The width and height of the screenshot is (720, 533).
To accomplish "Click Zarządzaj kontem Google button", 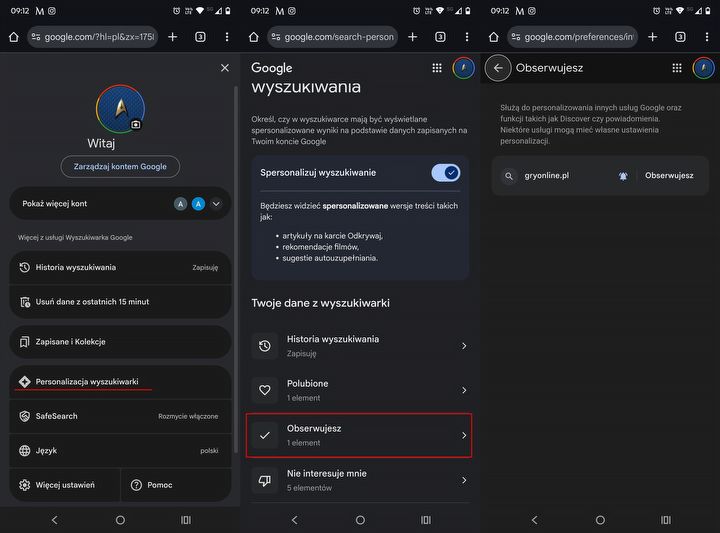I will [x=120, y=167].
